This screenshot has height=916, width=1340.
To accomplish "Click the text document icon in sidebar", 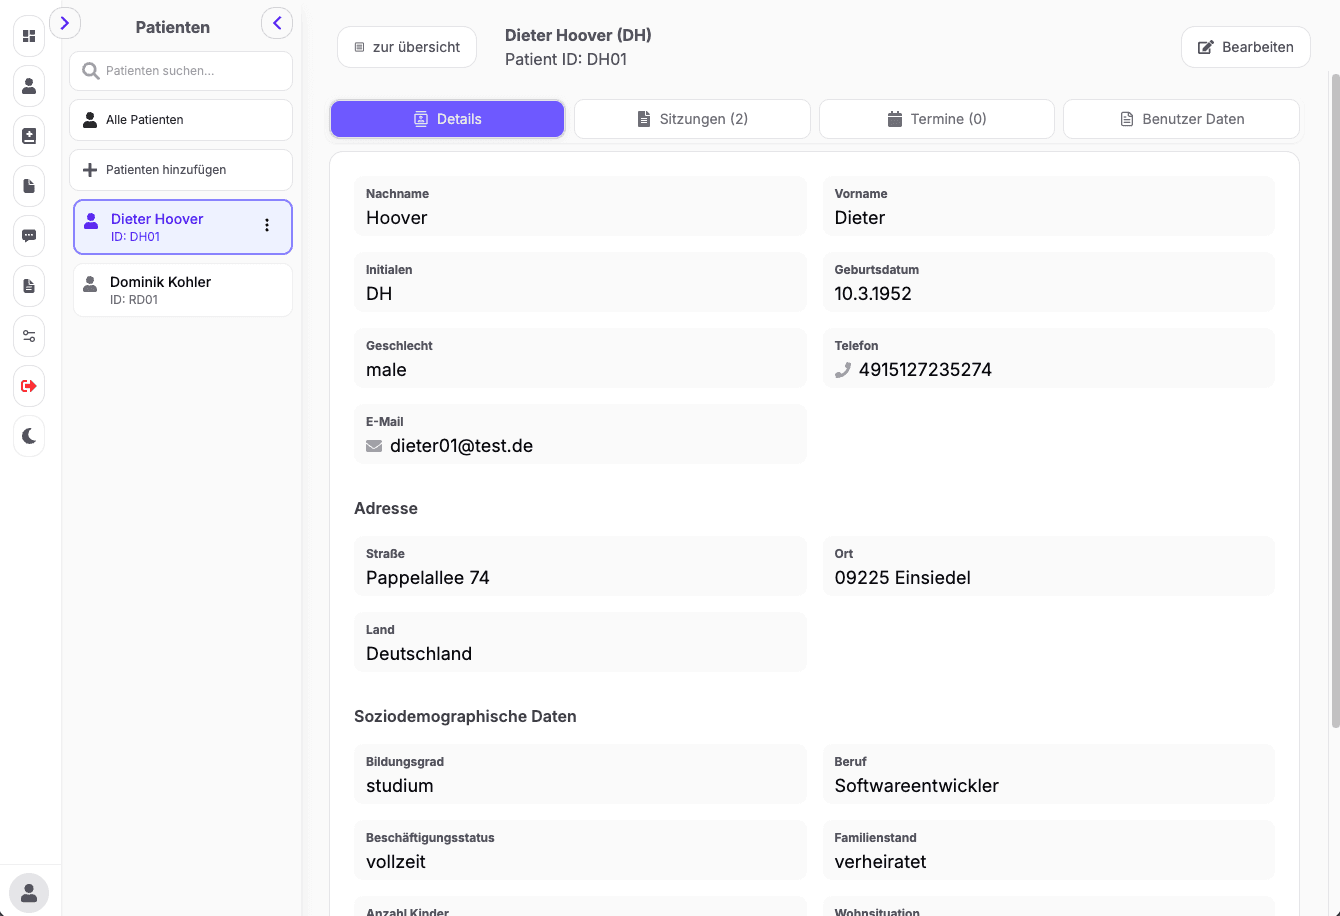I will click(x=29, y=286).
